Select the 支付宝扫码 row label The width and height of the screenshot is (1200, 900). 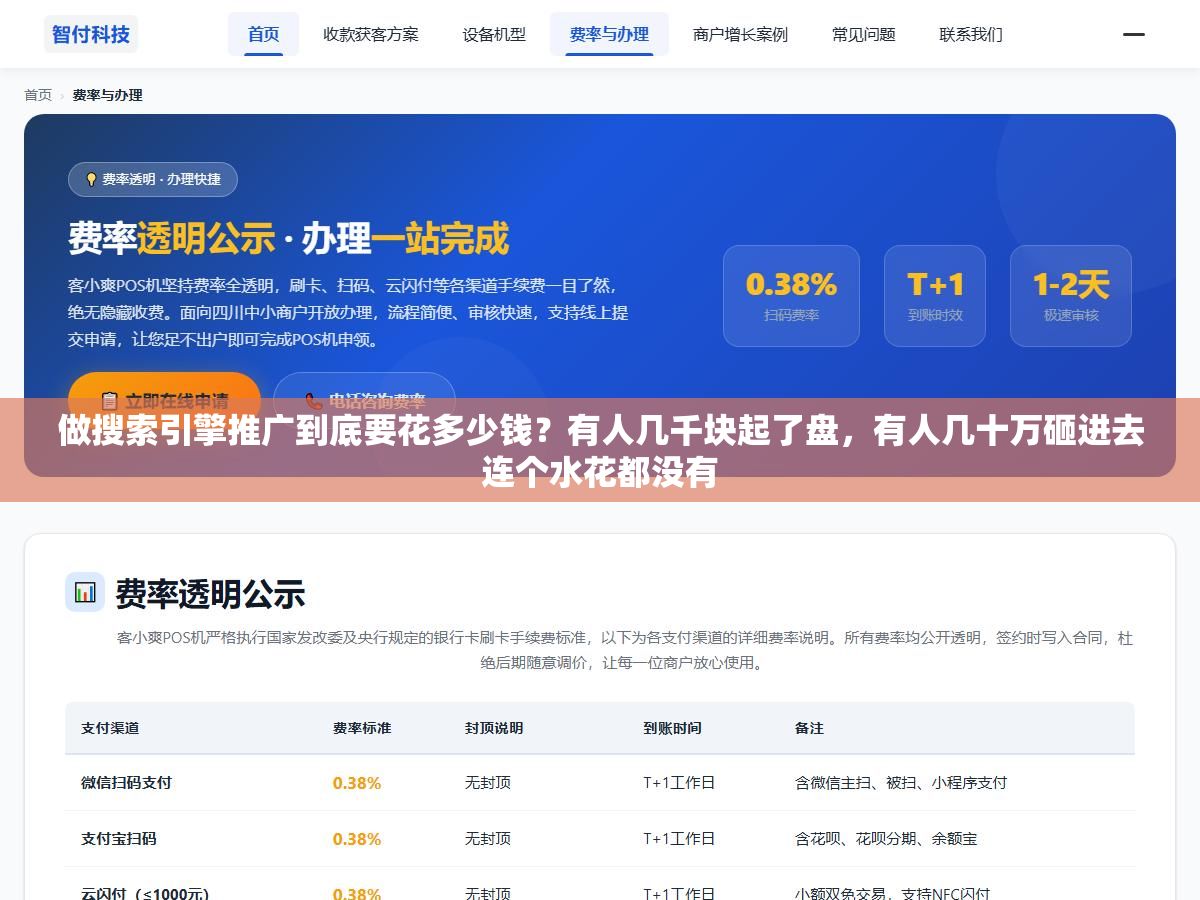119,839
